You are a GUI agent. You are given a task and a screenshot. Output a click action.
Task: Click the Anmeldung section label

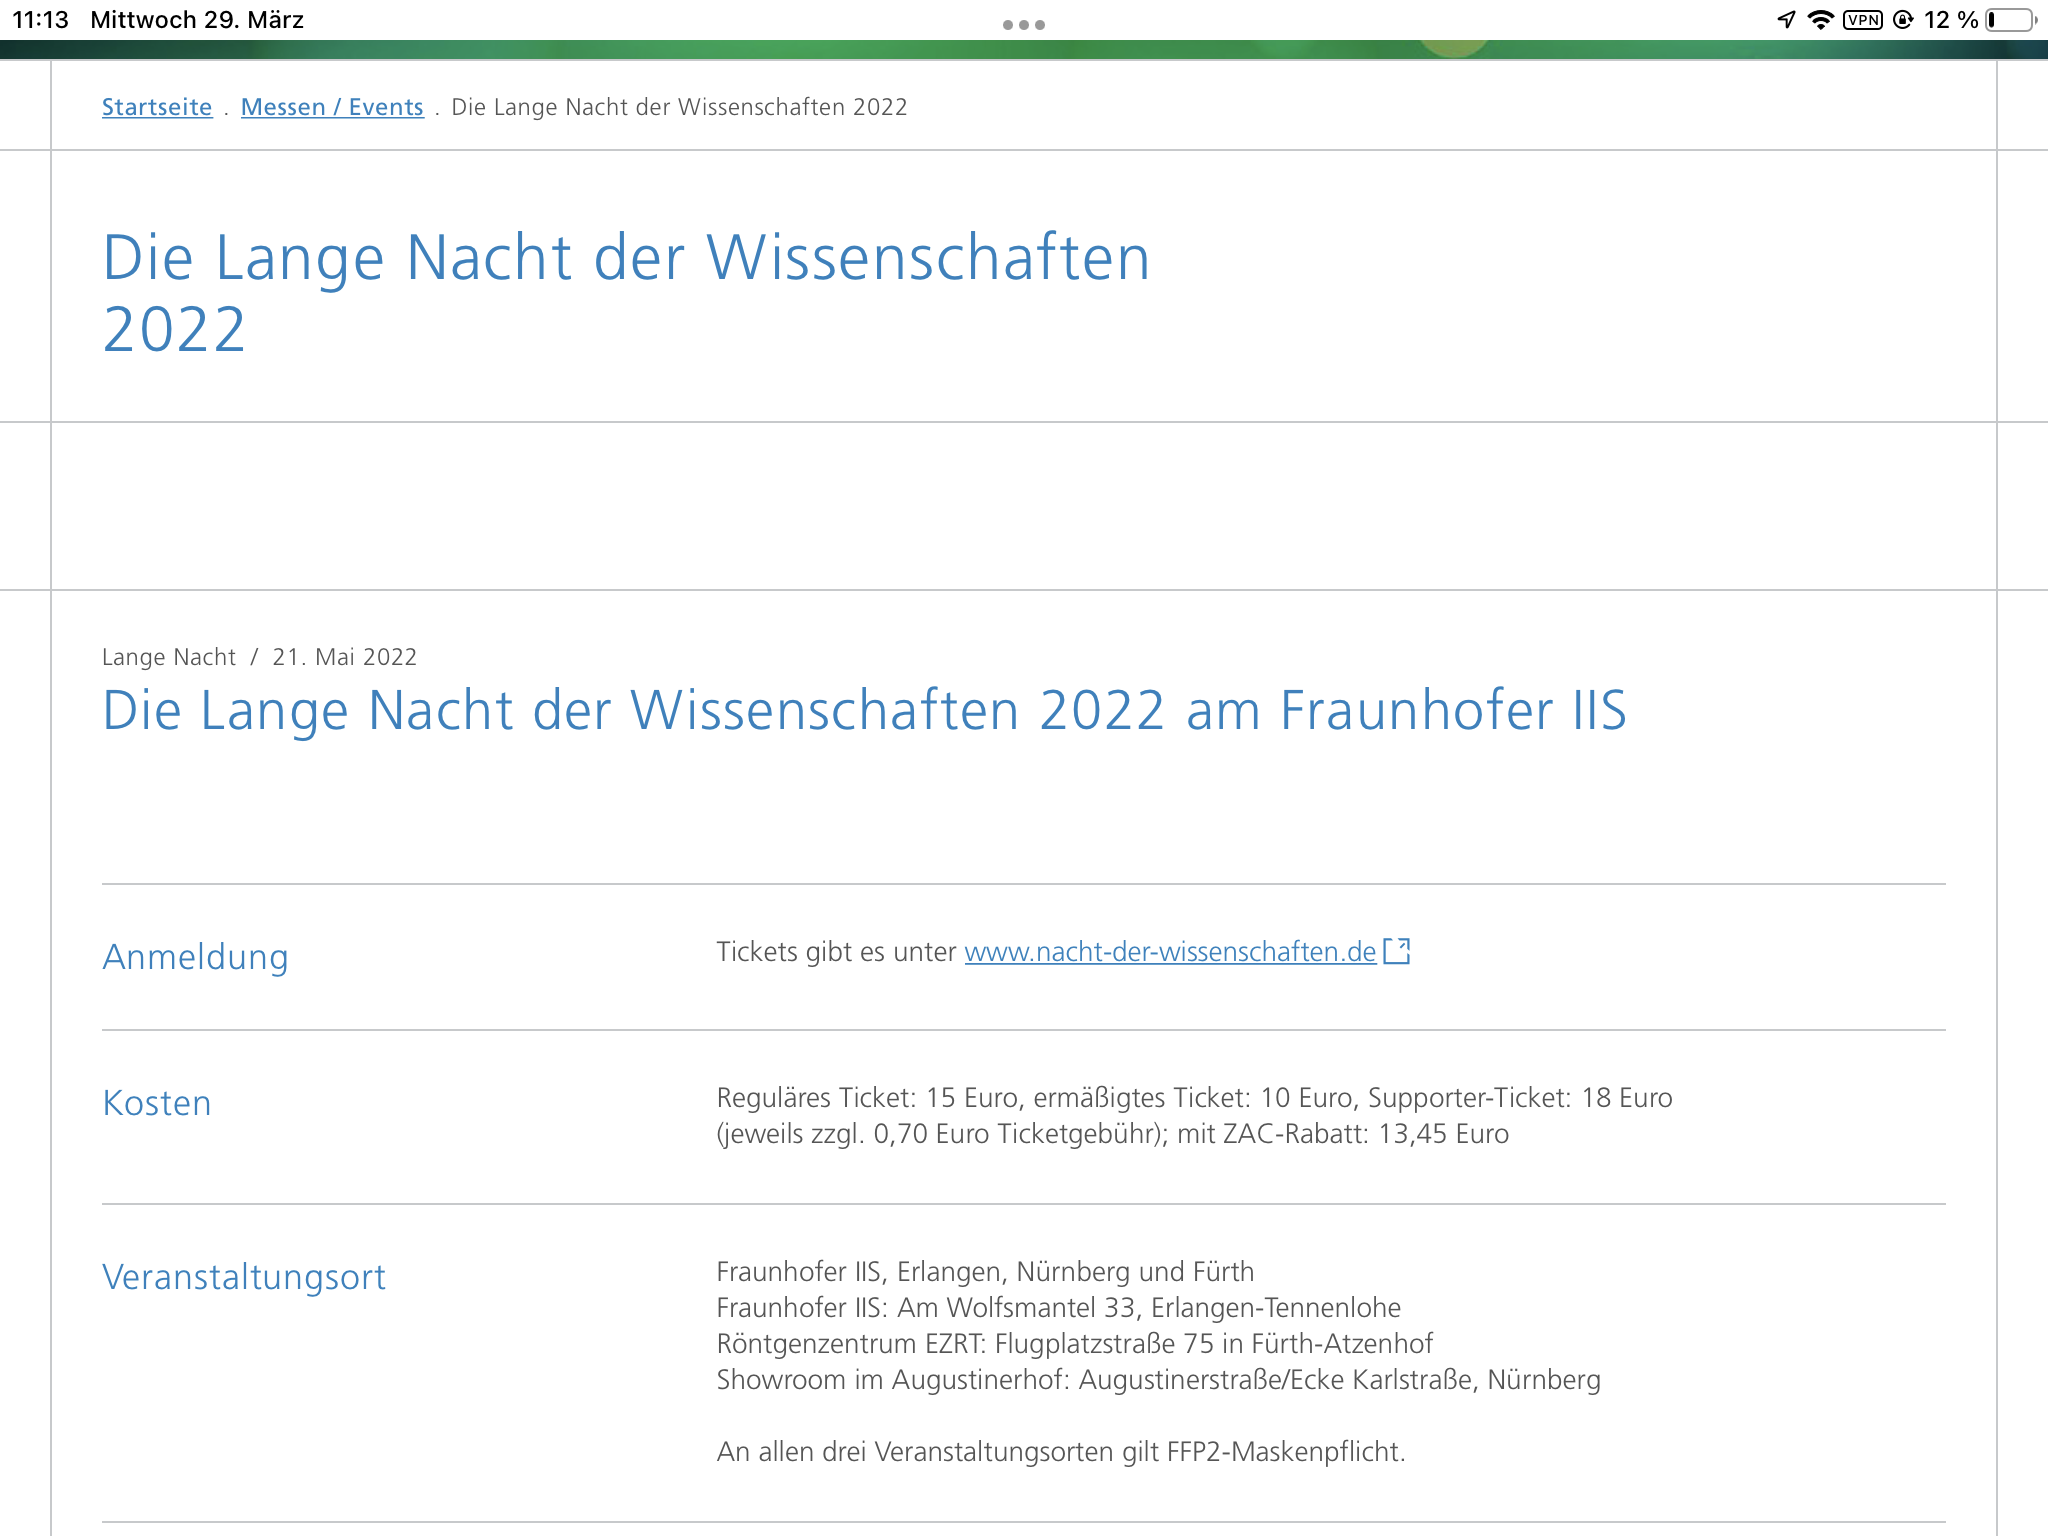click(x=196, y=957)
